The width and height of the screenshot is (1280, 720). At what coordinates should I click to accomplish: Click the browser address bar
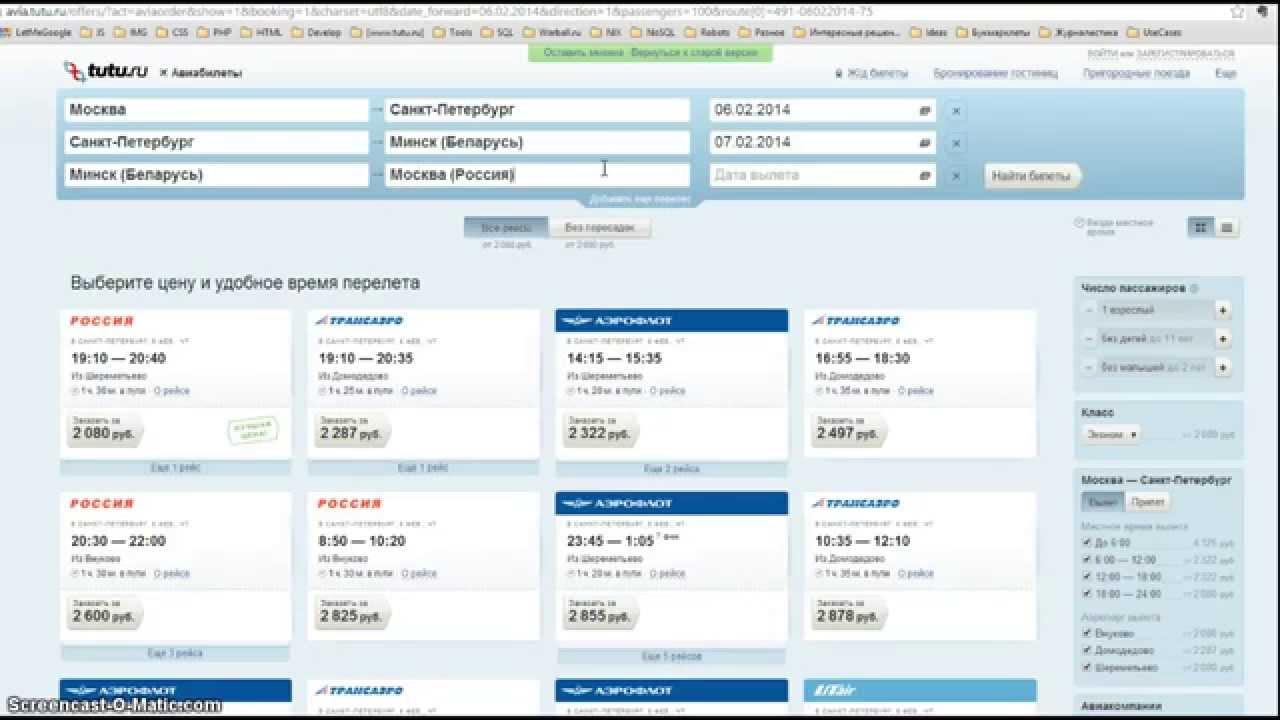coord(620,11)
